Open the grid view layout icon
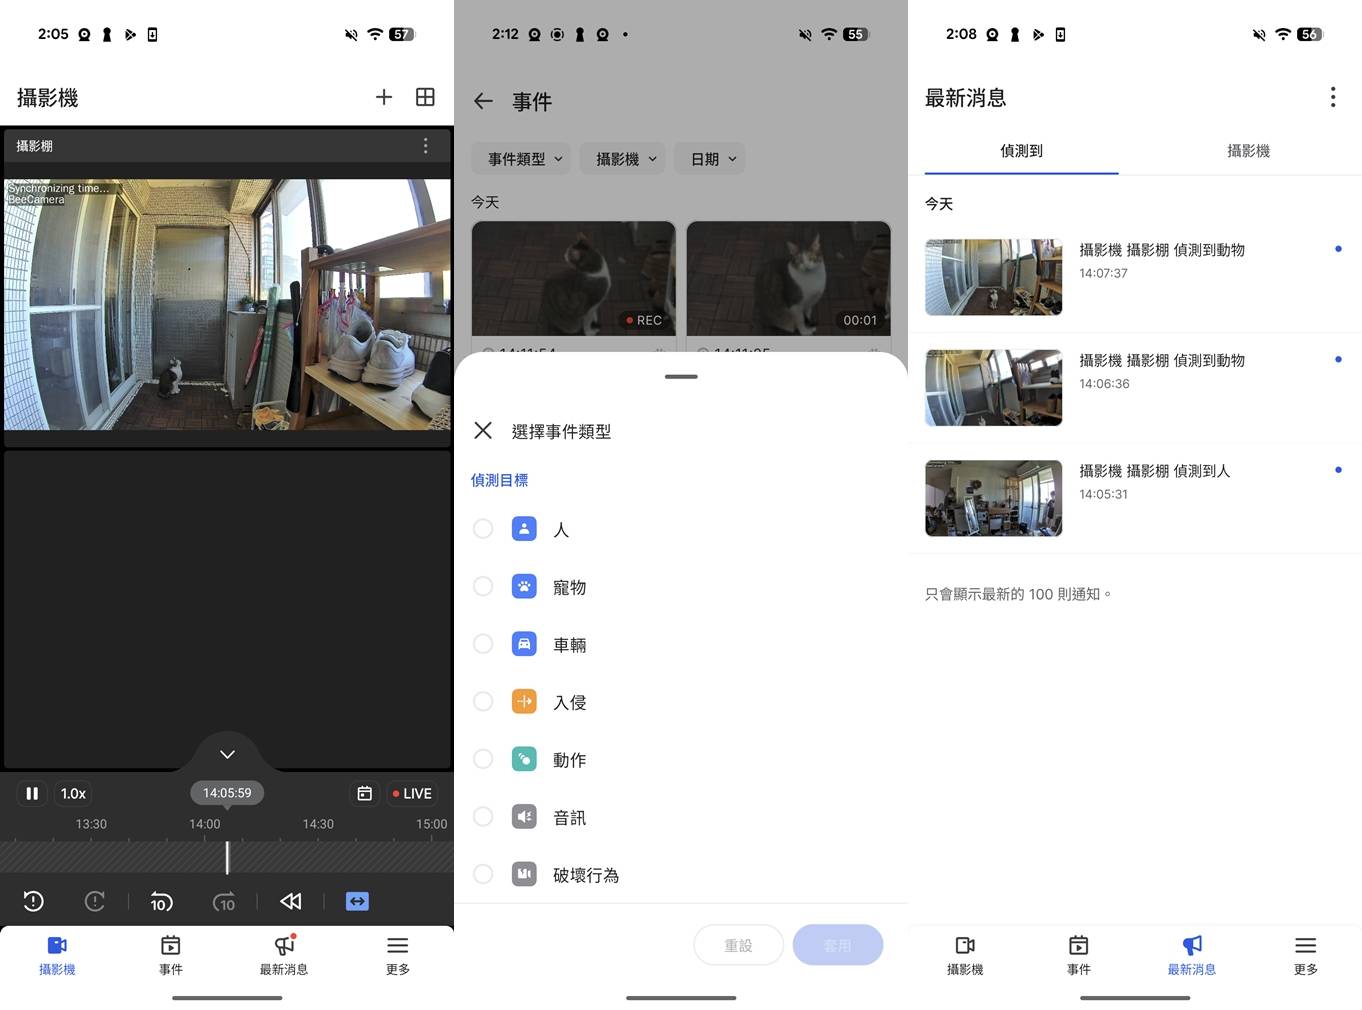The height and width of the screenshot is (1010, 1362). 425,97
